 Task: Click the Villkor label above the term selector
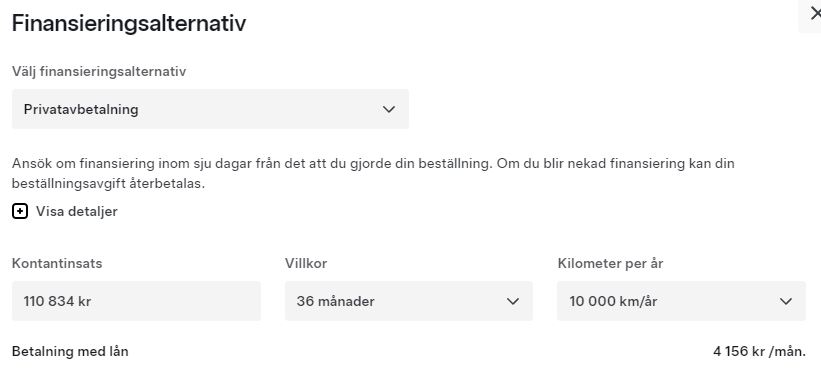point(306,263)
